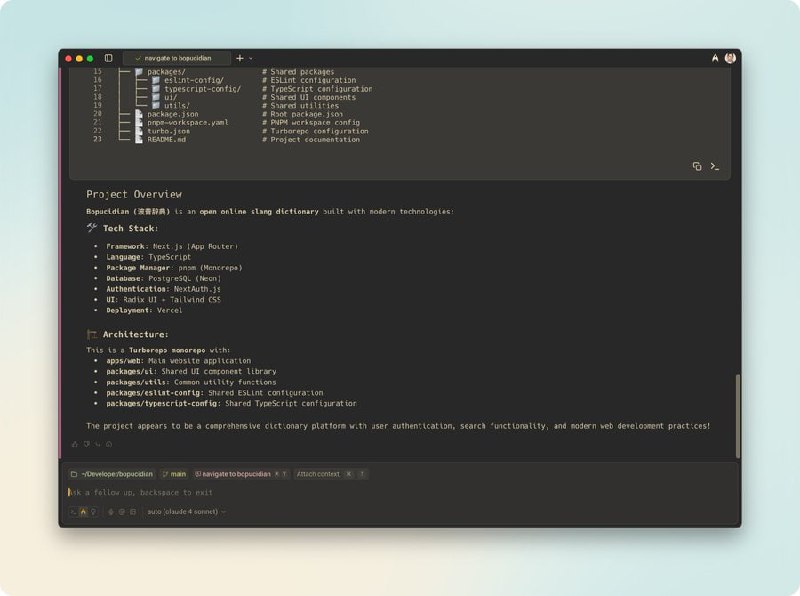This screenshot has width=800, height=596.
Task: Click the pnpm-workspace.yaml filename
Action: click(x=188, y=122)
